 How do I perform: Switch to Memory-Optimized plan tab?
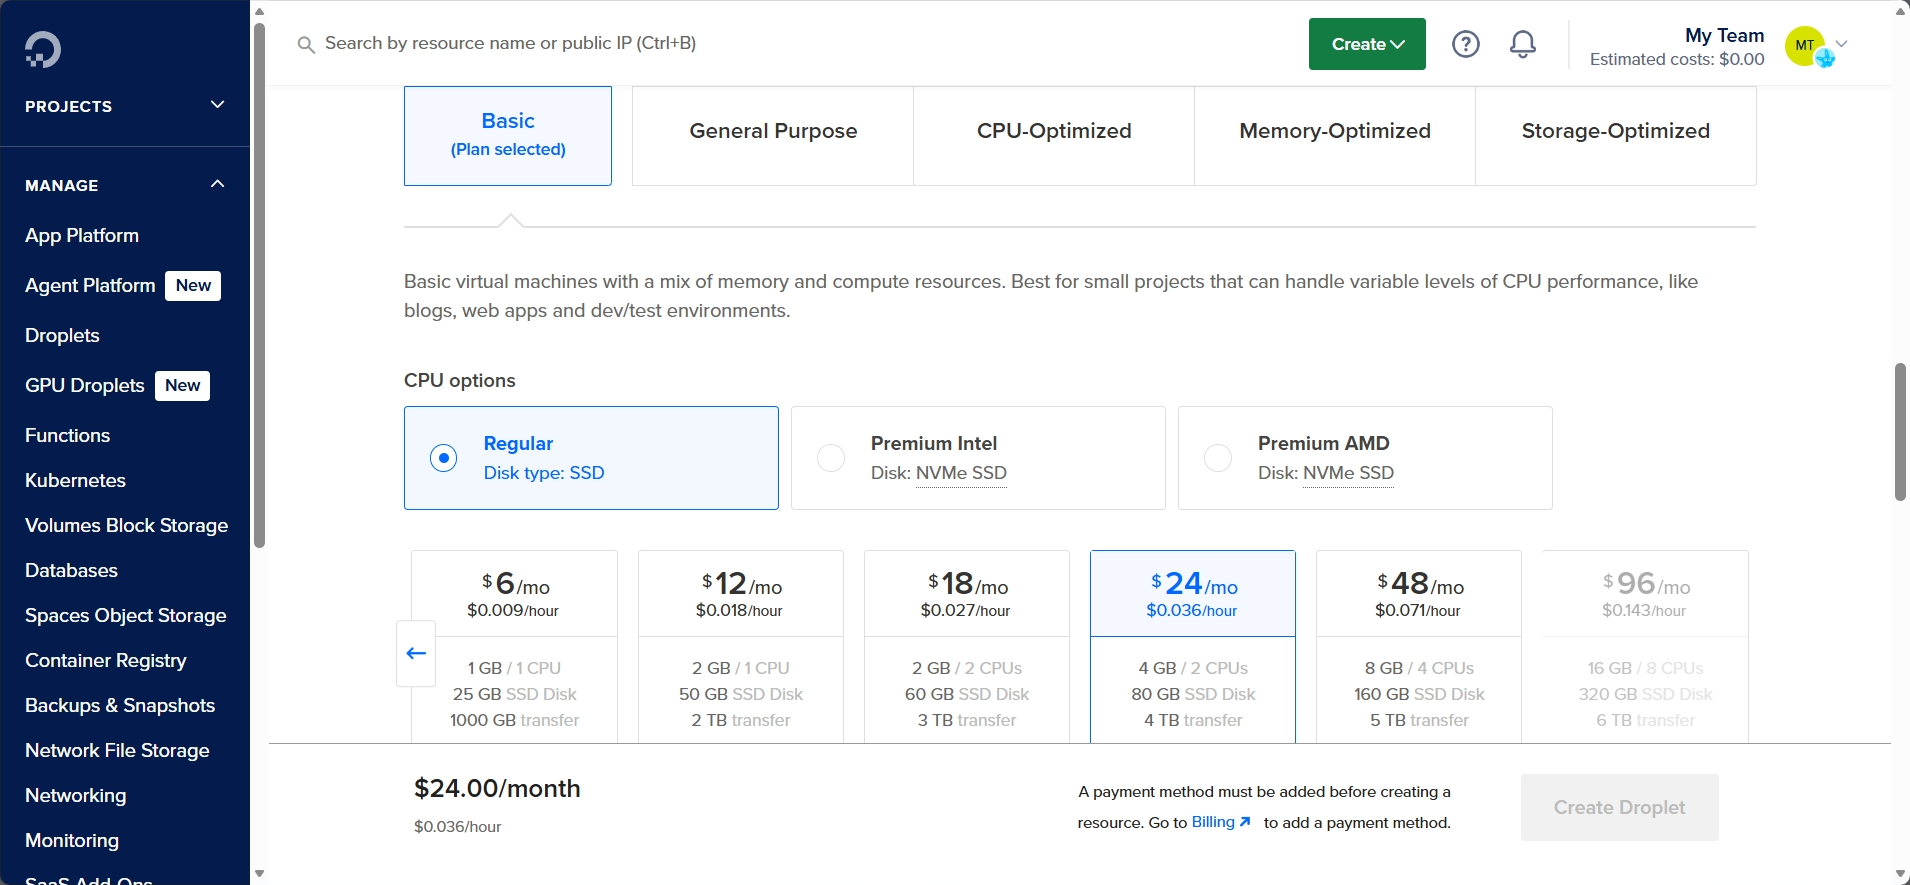pyautogui.click(x=1335, y=135)
